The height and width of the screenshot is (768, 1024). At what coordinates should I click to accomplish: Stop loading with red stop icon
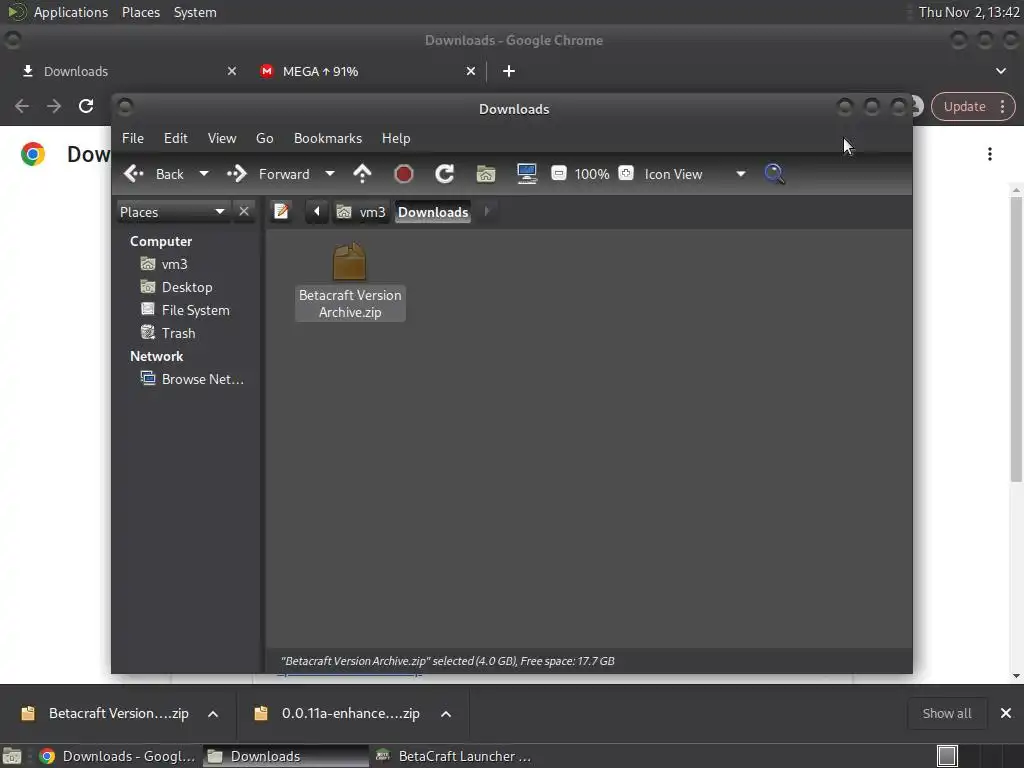(404, 174)
